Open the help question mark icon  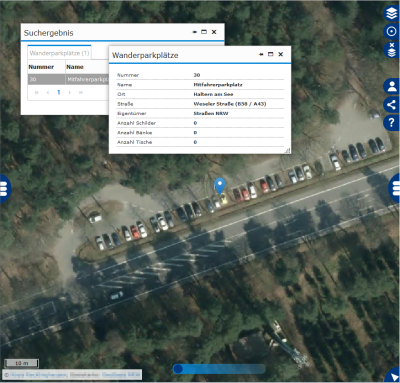(392, 123)
